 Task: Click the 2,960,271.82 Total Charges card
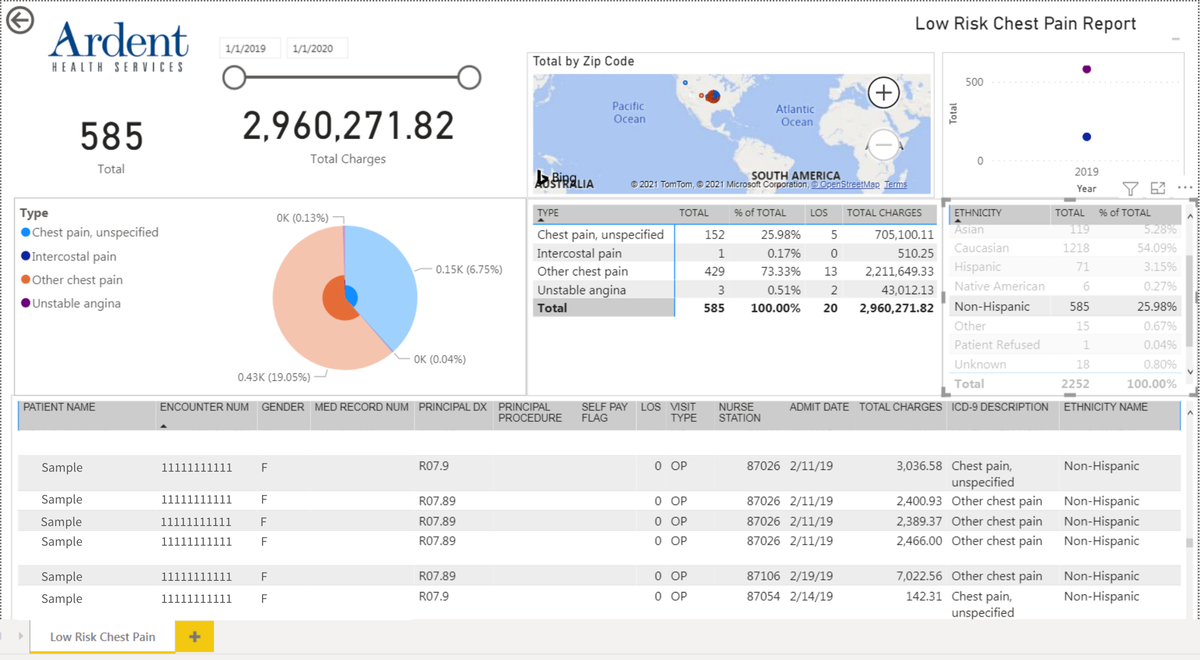[348, 136]
